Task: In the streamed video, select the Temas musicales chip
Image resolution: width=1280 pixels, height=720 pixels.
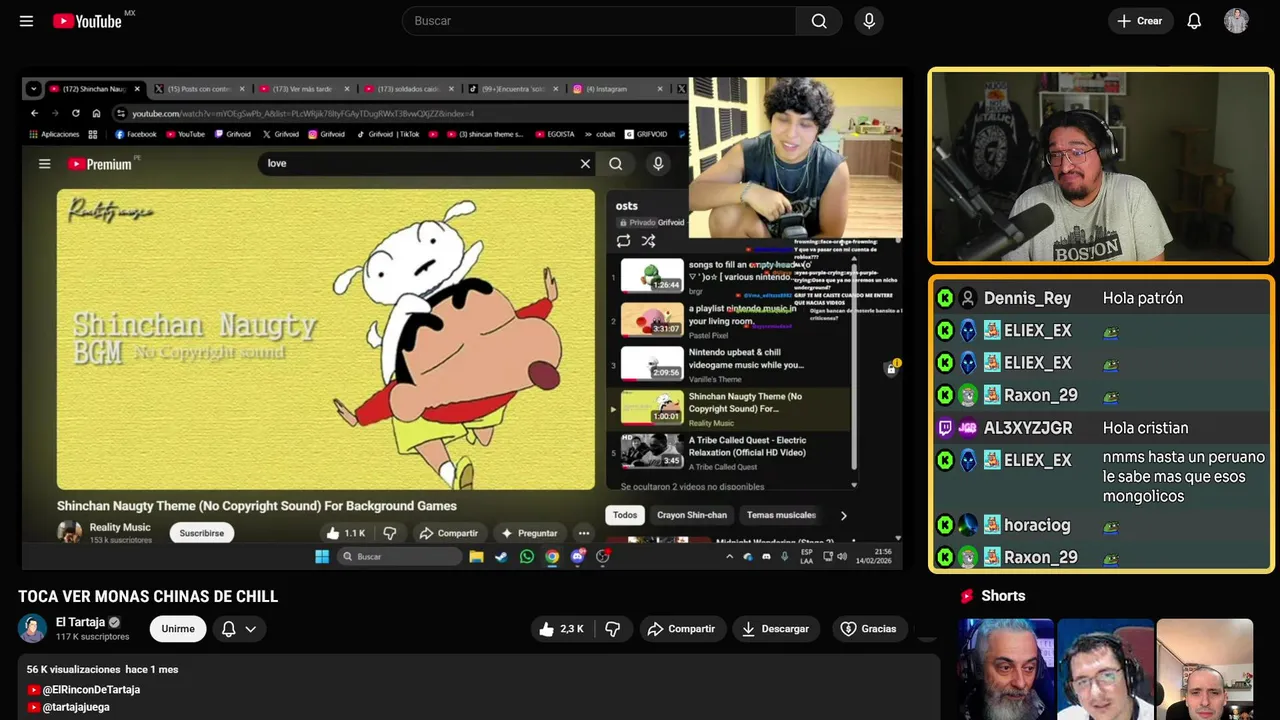Action: (x=781, y=515)
